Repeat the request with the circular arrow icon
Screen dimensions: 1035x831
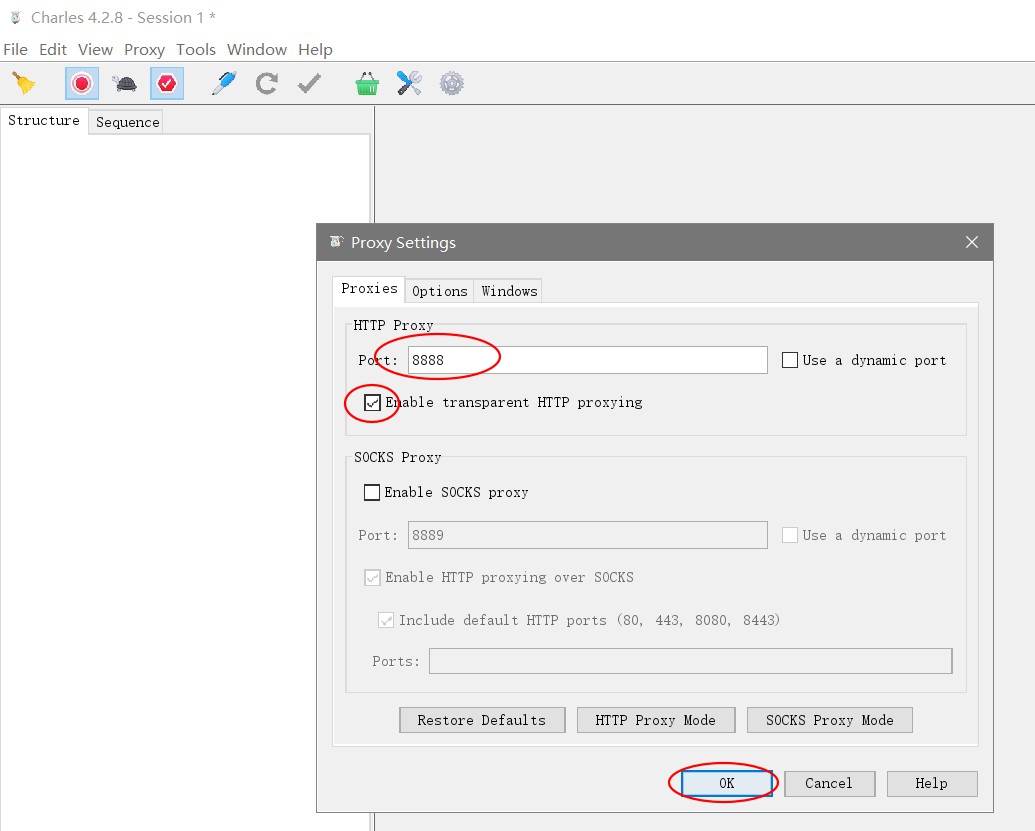tap(267, 83)
